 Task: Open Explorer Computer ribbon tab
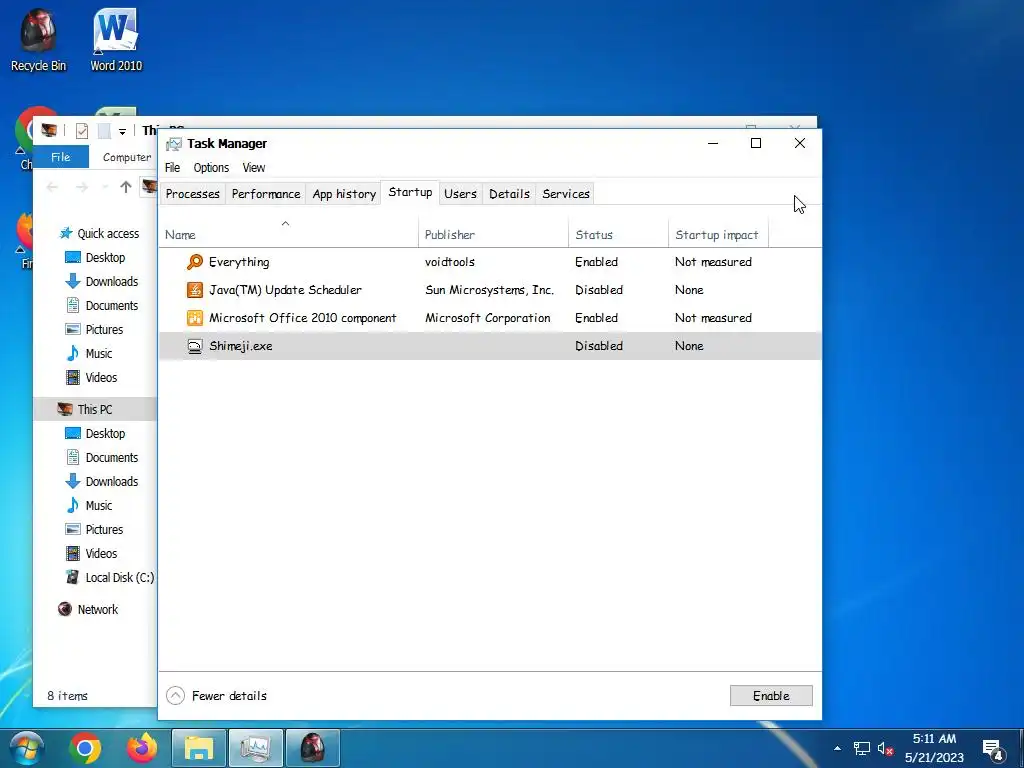pos(127,157)
